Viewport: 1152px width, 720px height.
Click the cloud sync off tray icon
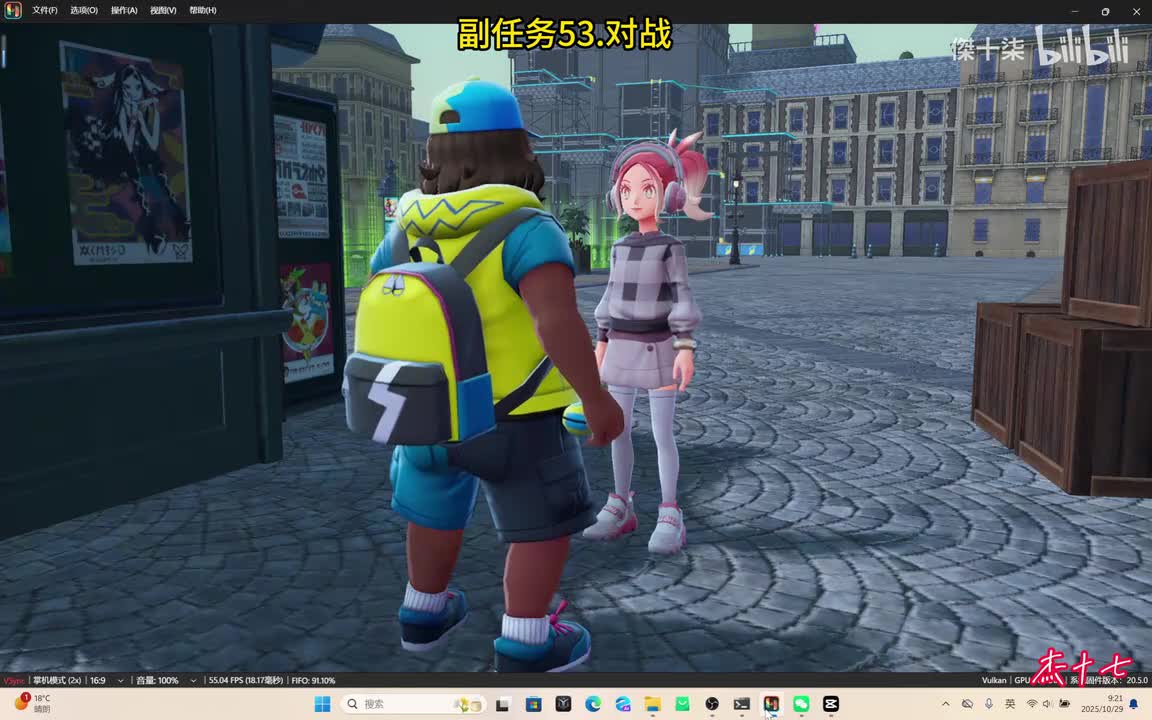pos(968,704)
